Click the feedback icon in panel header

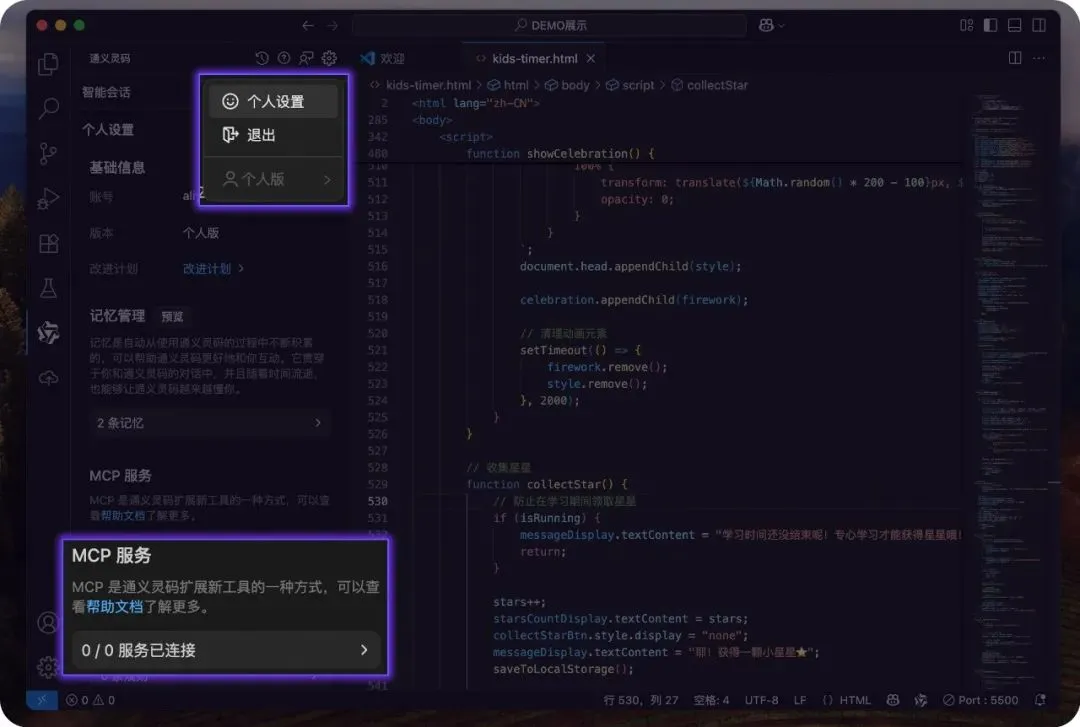point(307,59)
